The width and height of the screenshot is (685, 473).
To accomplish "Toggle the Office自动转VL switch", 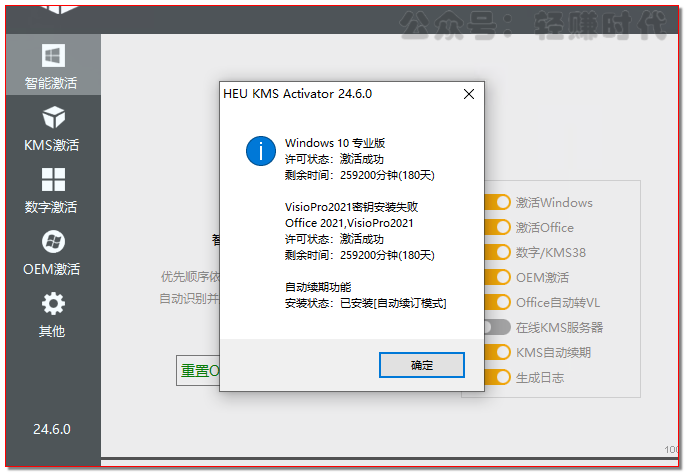I will tap(497, 302).
